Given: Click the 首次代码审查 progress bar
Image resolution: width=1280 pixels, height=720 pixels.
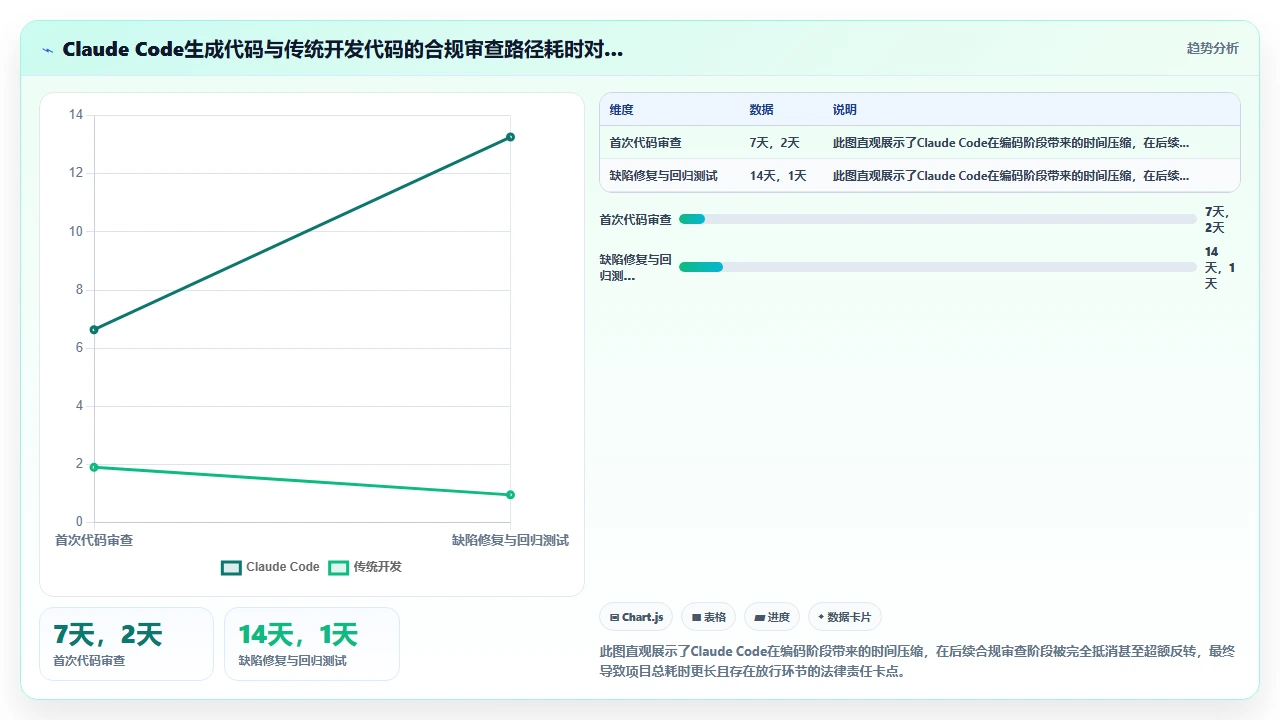Looking at the screenshot, I should (937, 219).
